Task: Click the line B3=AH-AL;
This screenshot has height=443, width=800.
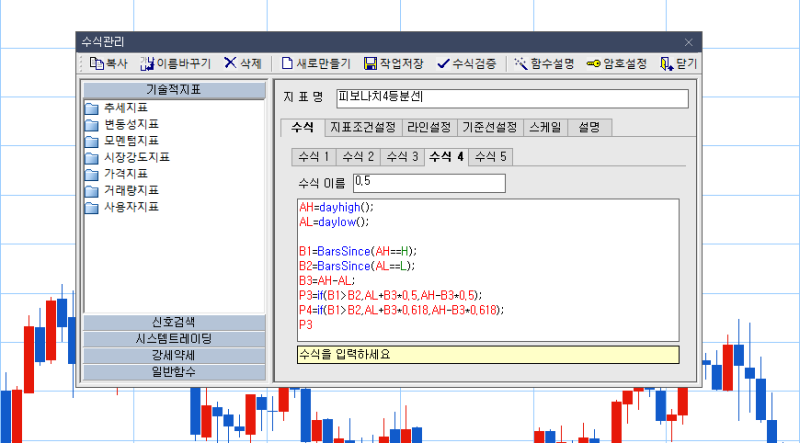Action: (x=327, y=281)
